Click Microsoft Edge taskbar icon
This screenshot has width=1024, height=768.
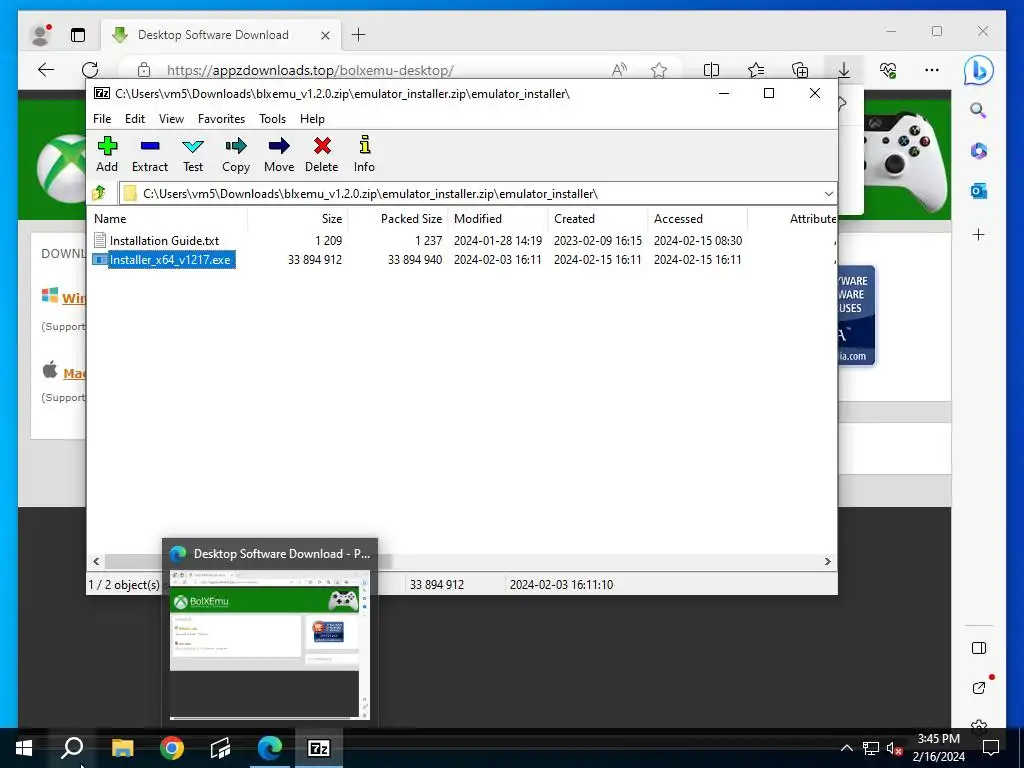[270, 748]
